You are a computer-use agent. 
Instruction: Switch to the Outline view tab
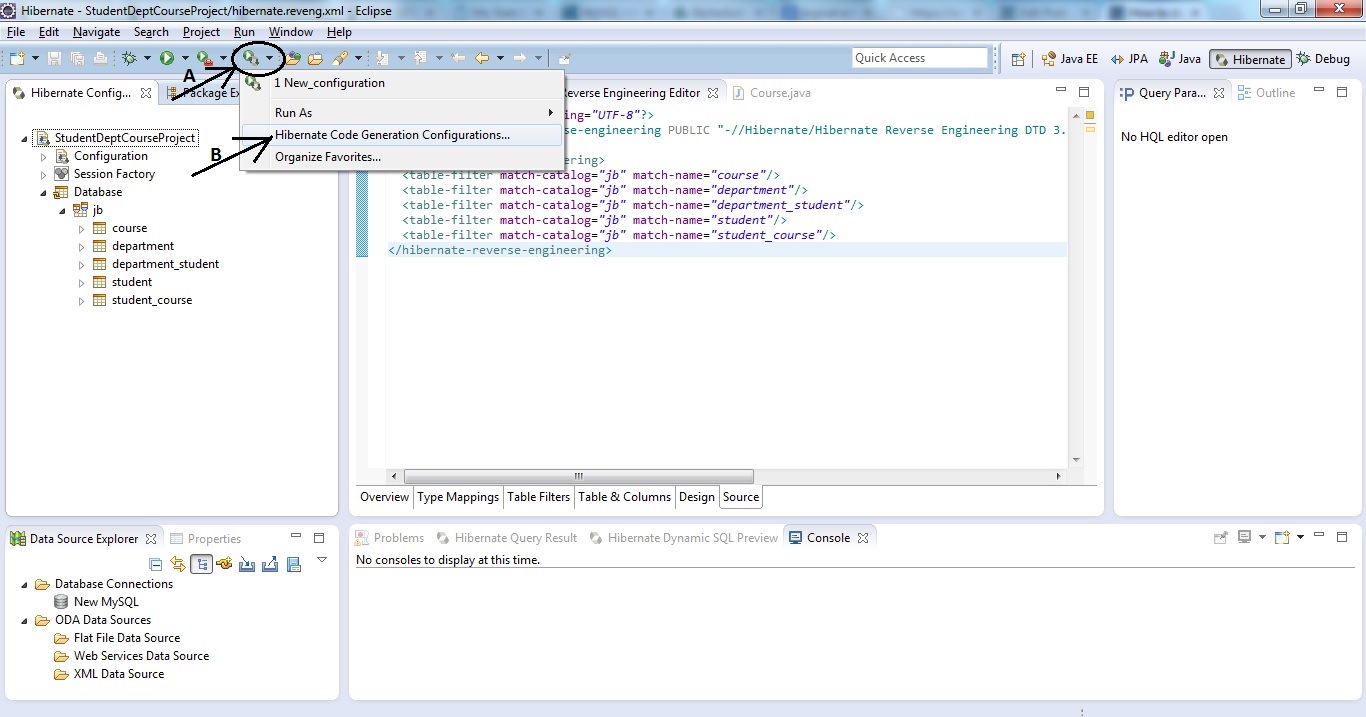coord(1266,93)
